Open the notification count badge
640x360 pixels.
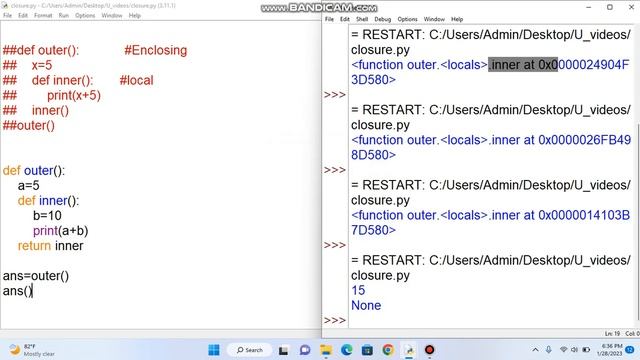coord(630,350)
